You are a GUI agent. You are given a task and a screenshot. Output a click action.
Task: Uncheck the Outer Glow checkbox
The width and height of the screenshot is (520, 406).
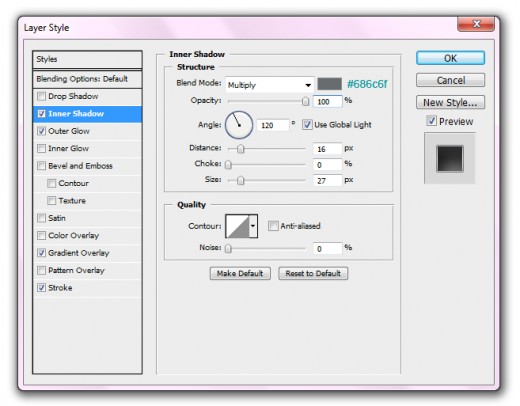[41, 131]
